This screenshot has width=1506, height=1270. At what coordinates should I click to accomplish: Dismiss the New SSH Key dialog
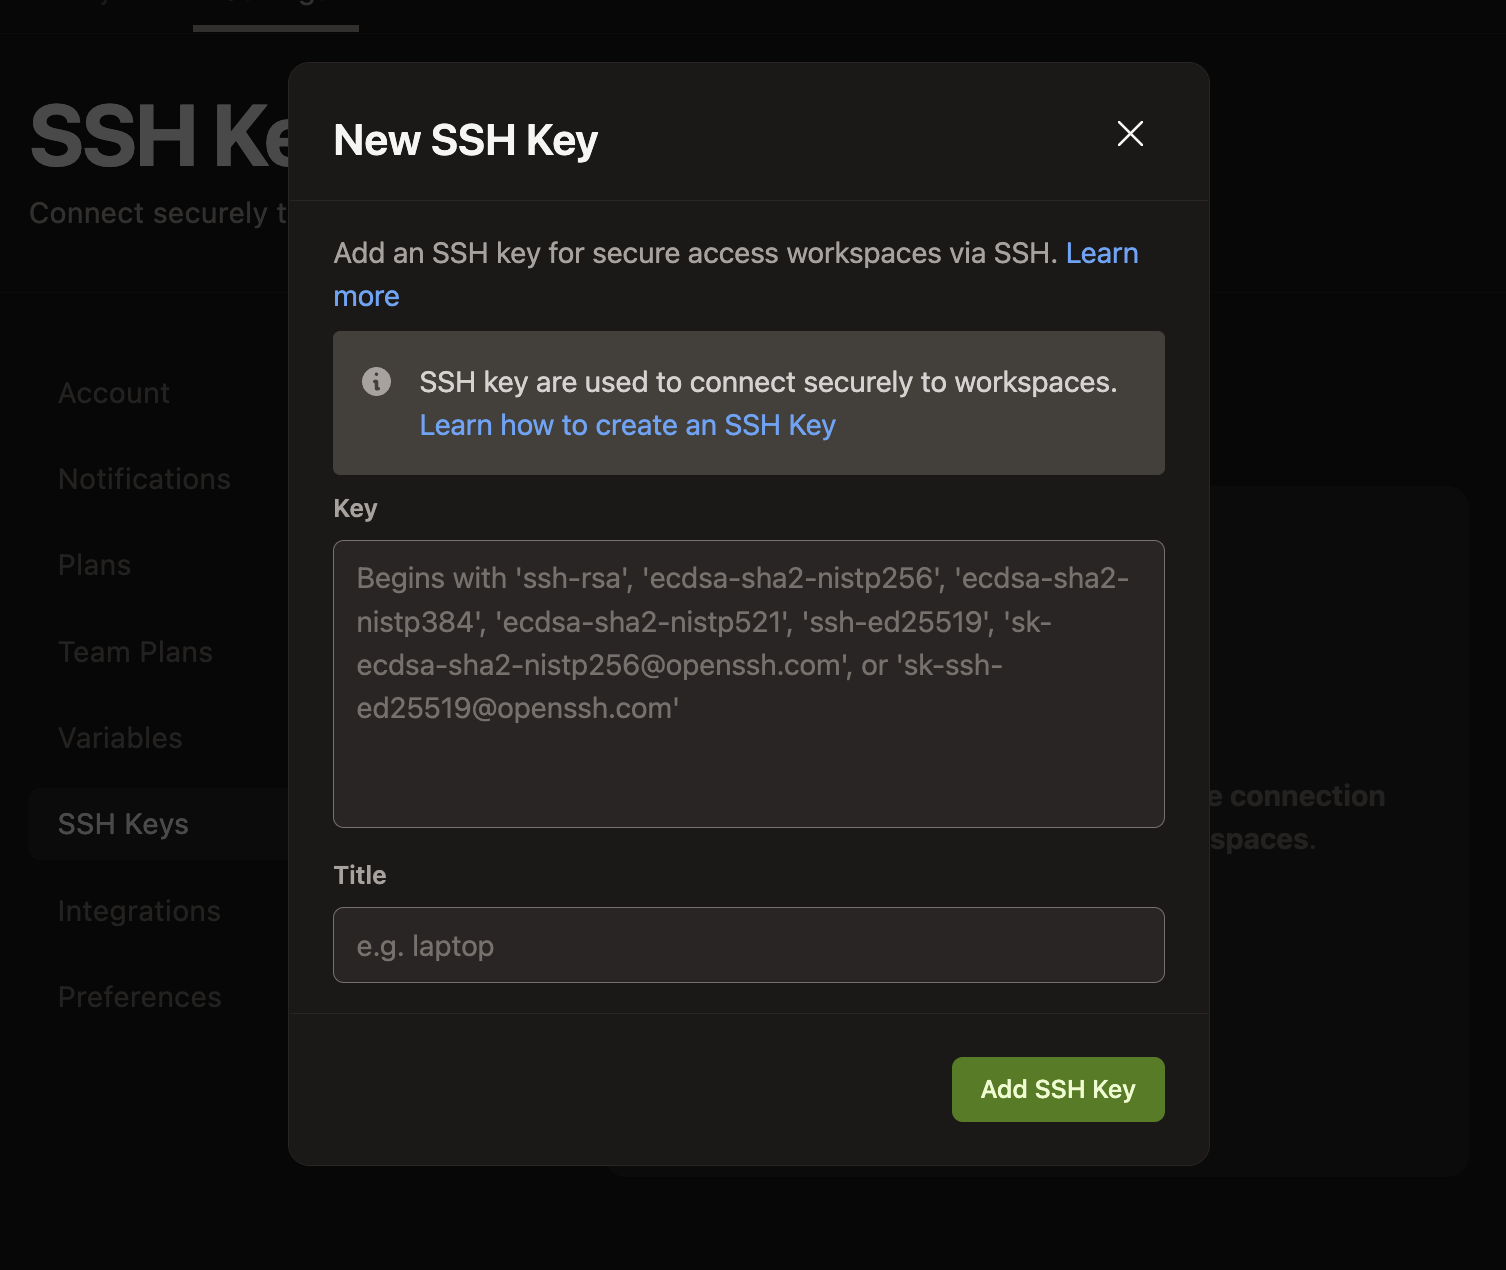[x=1129, y=133]
